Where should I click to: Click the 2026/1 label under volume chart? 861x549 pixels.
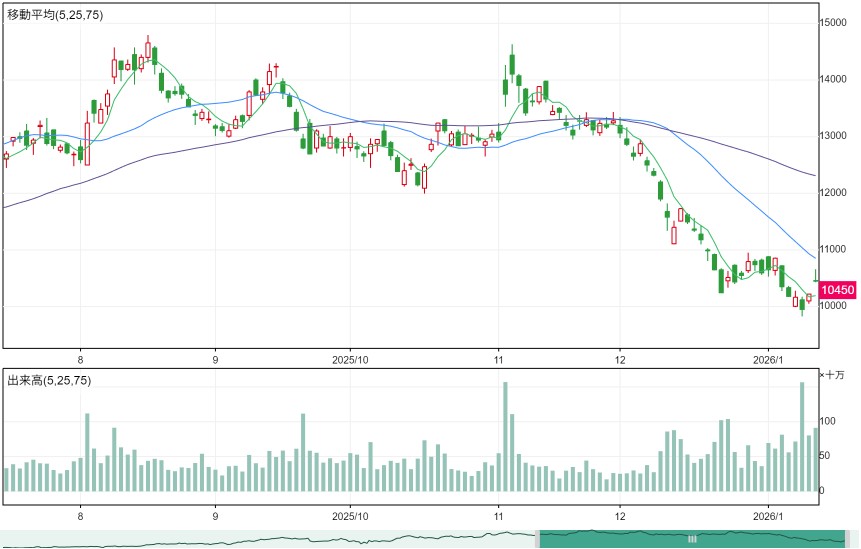pyautogui.click(x=768, y=517)
